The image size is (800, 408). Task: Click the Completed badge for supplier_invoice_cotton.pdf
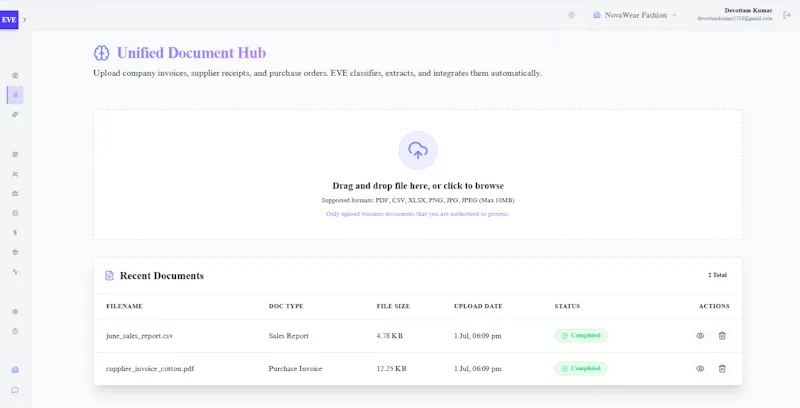[x=581, y=368]
